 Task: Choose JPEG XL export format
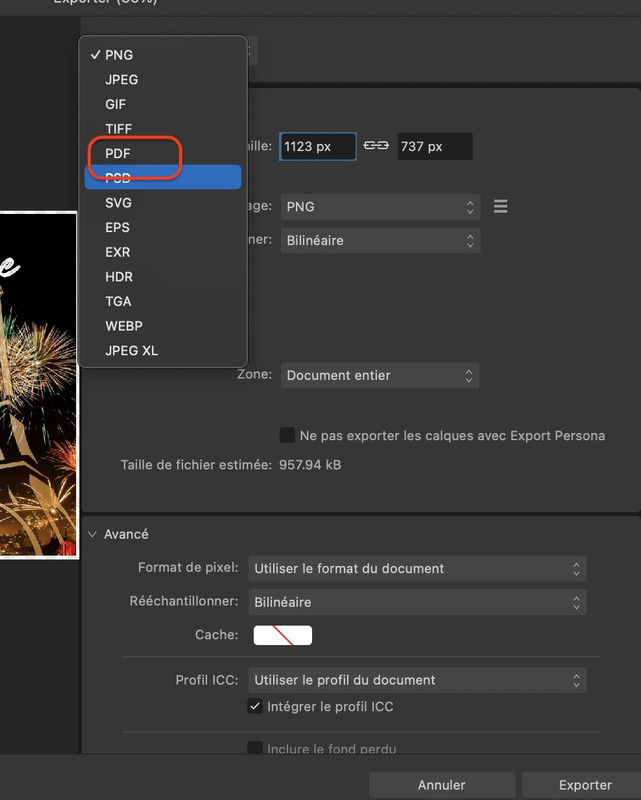[163, 351]
